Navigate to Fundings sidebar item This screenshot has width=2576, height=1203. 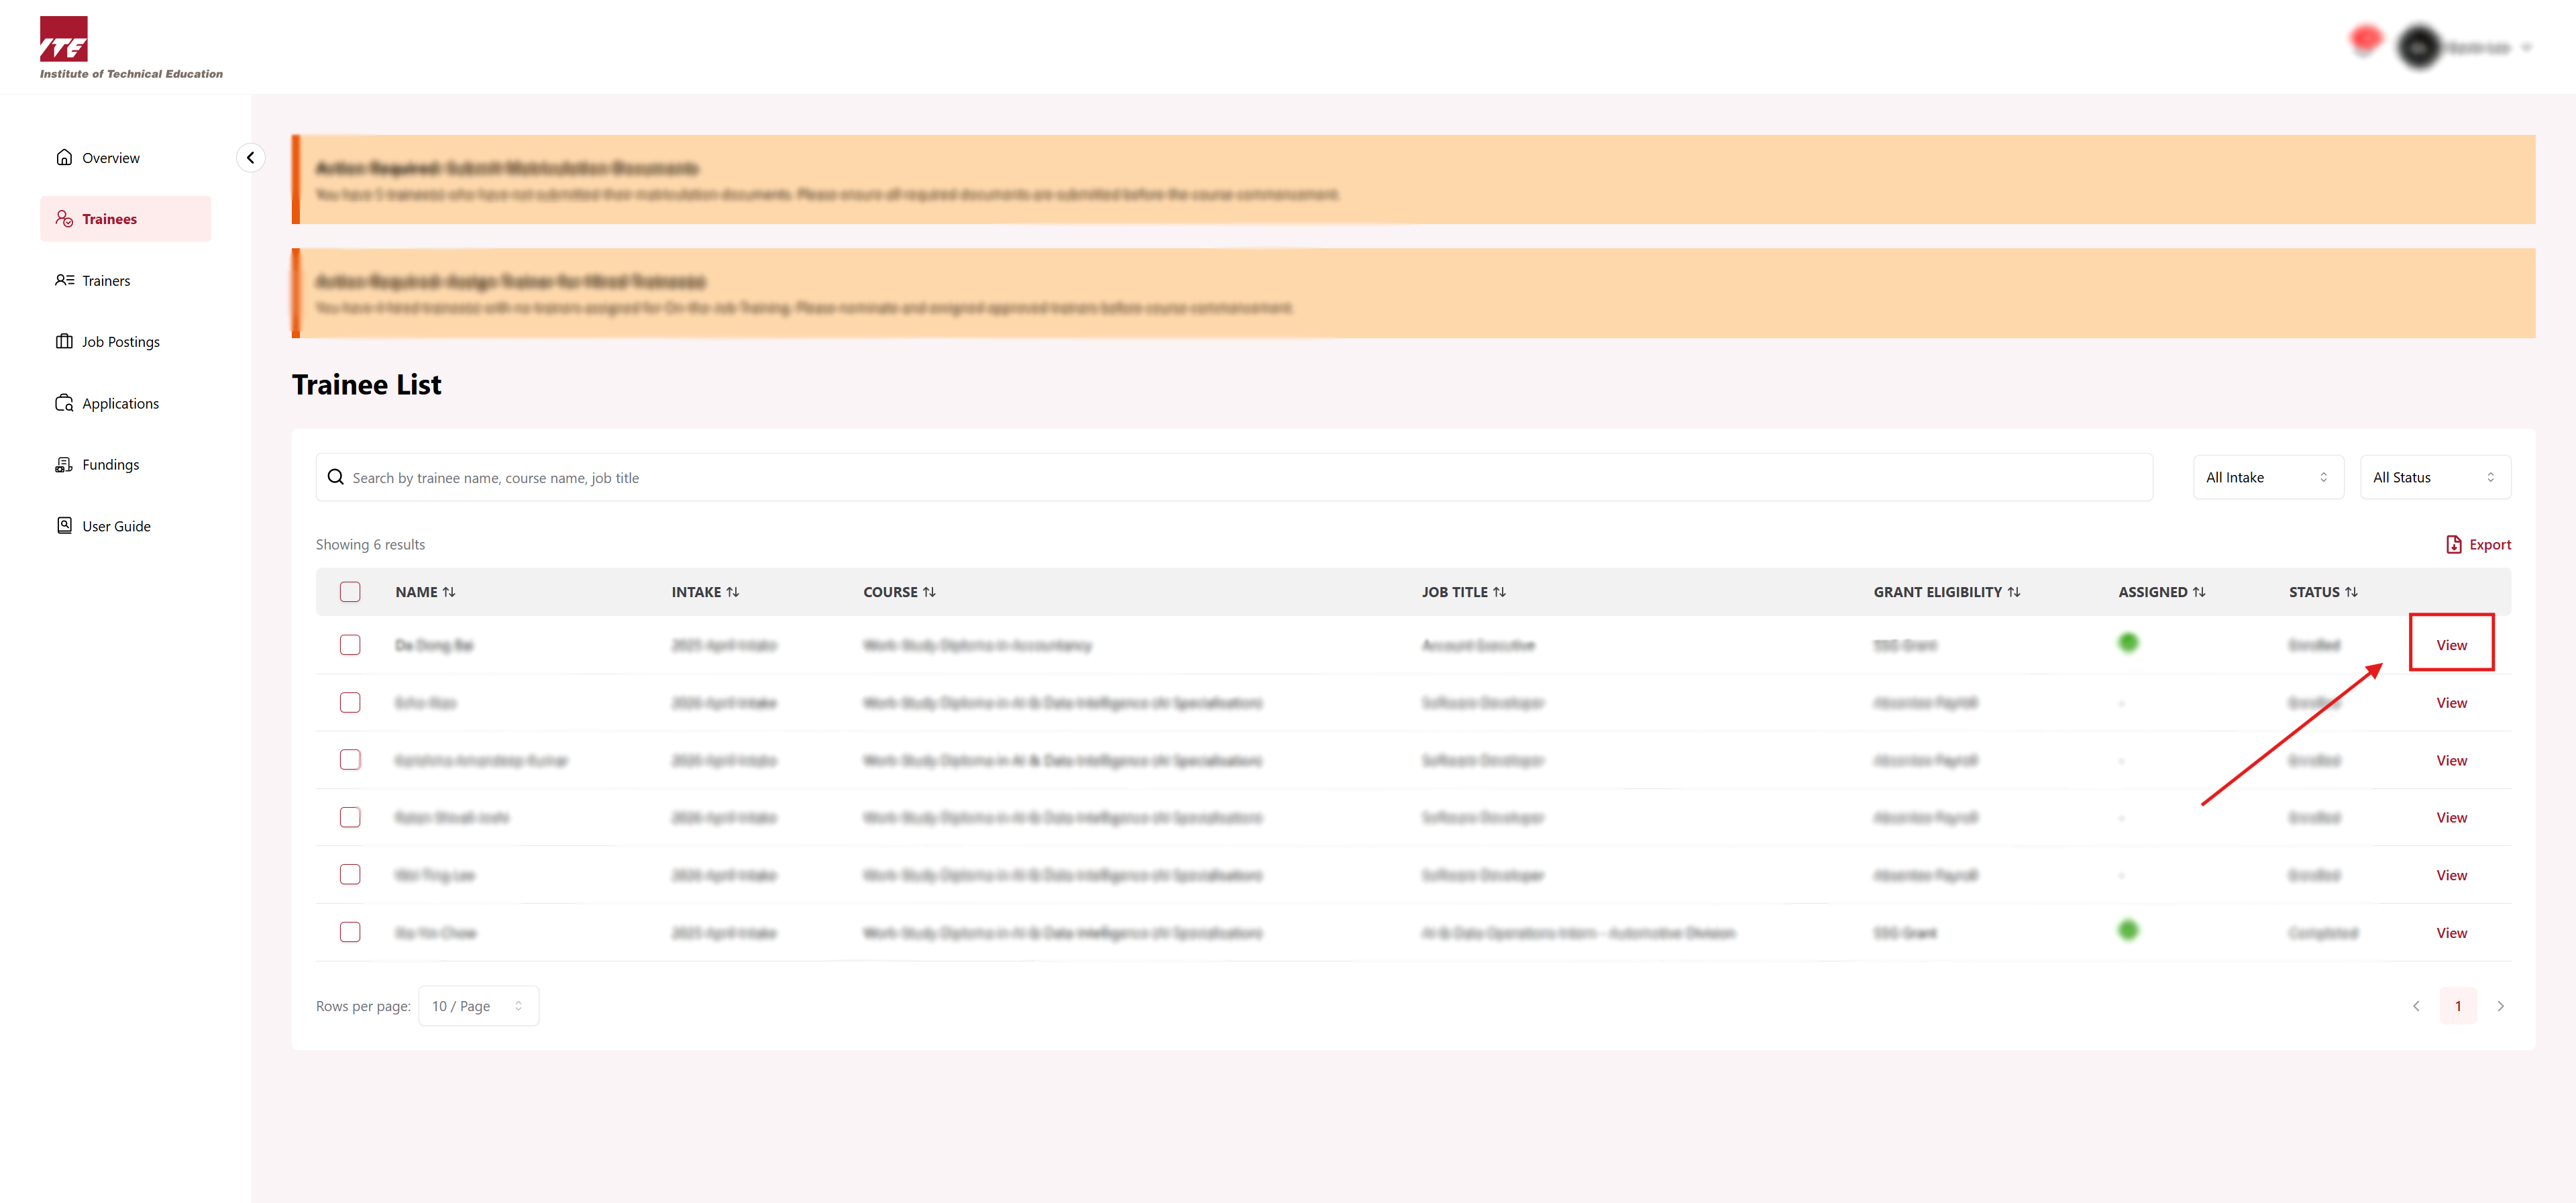point(110,465)
